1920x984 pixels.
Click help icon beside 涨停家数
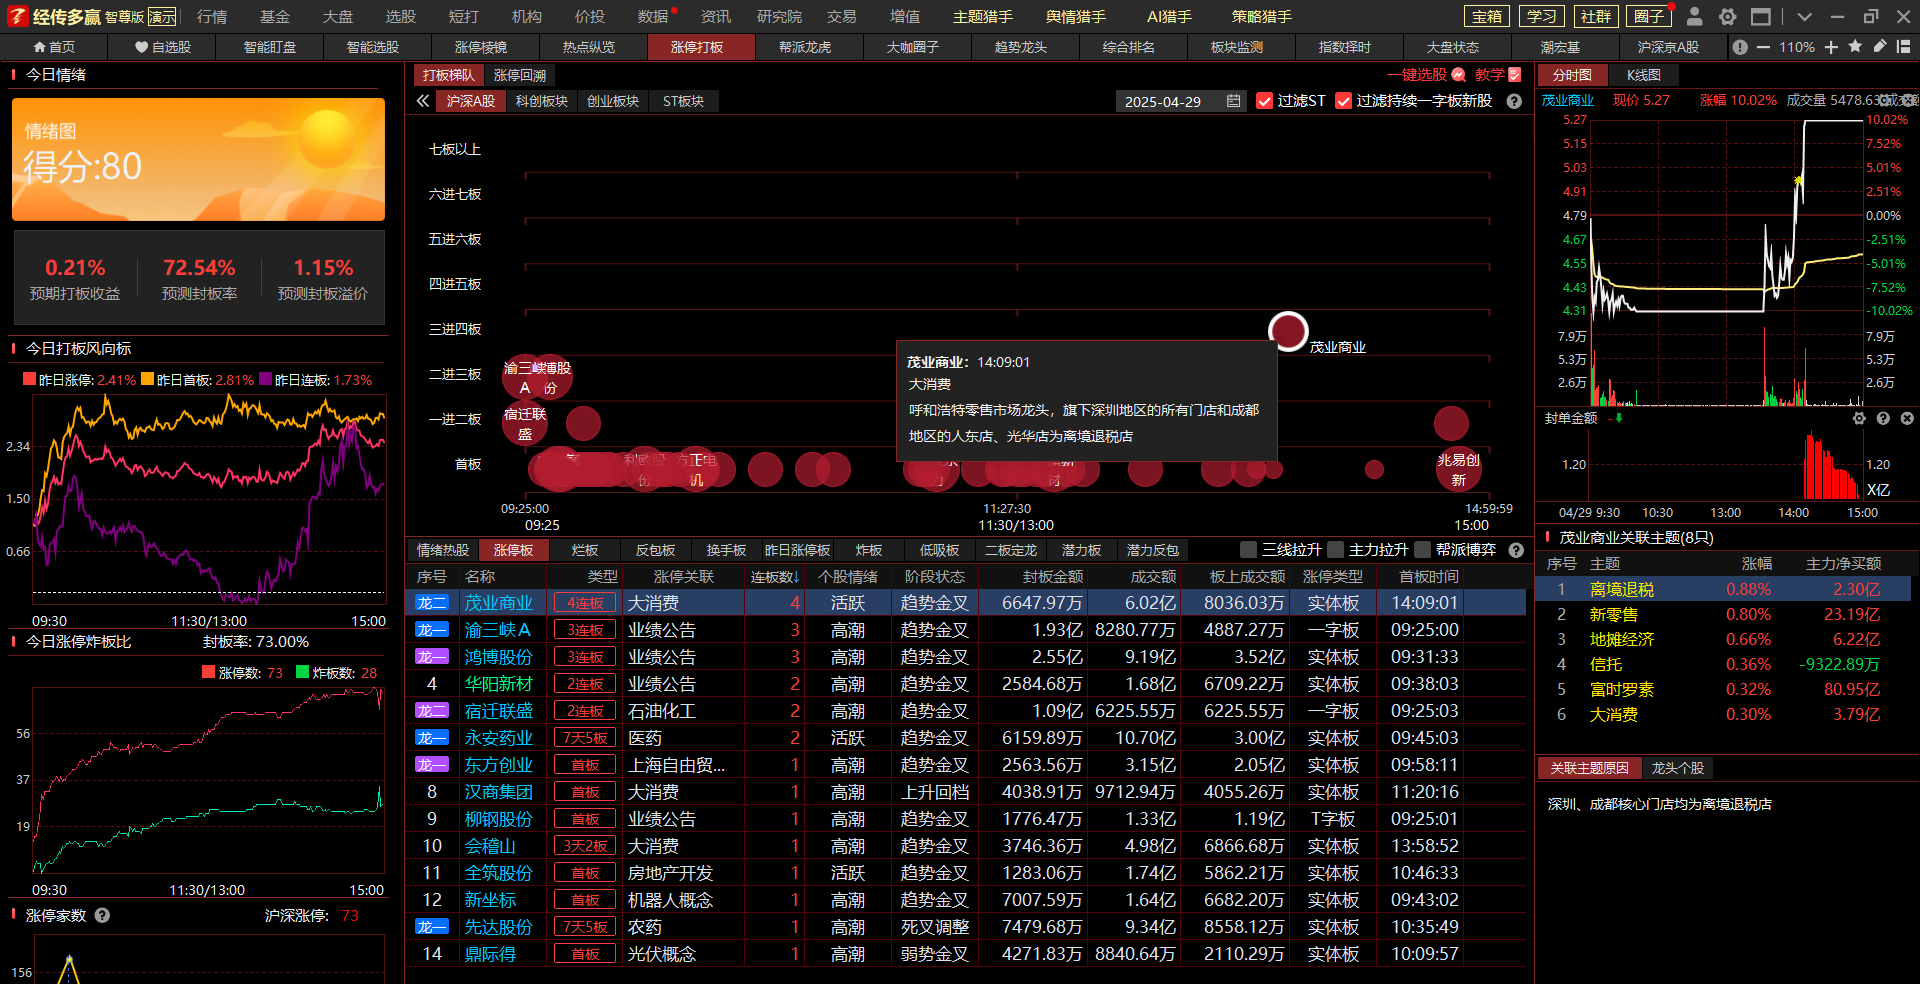click(x=102, y=915)
